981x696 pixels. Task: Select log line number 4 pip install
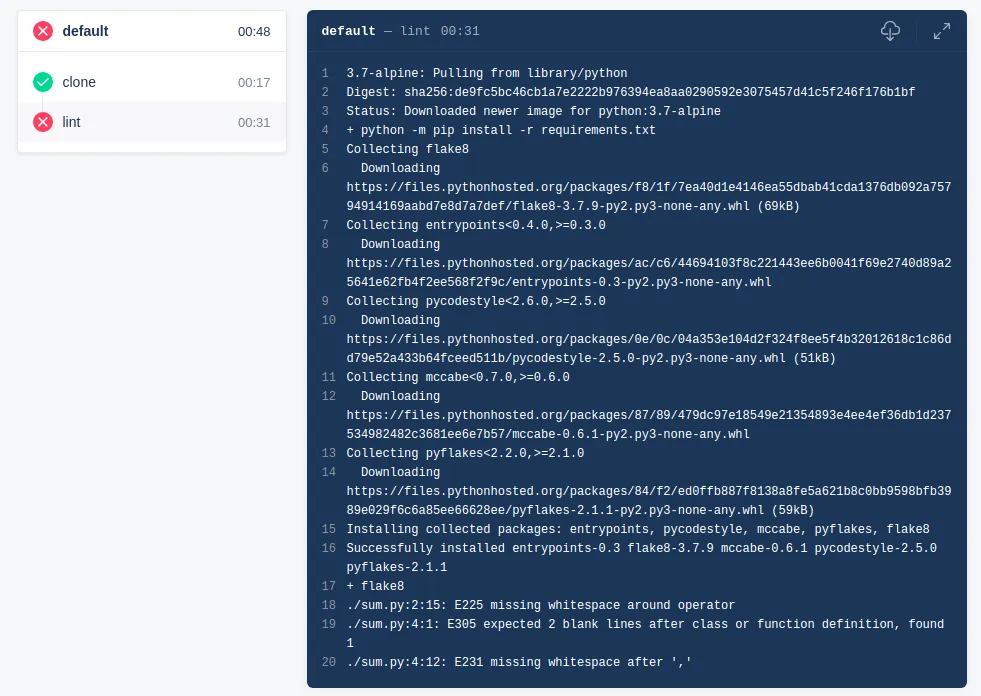(325, 130)
